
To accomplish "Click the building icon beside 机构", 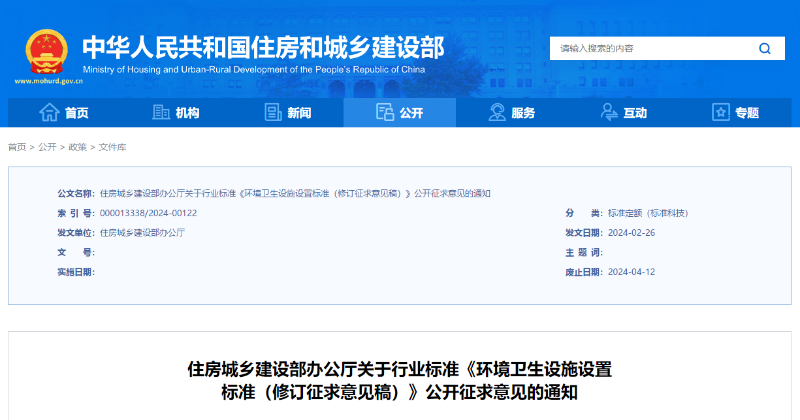I will (x=160, y=113).
